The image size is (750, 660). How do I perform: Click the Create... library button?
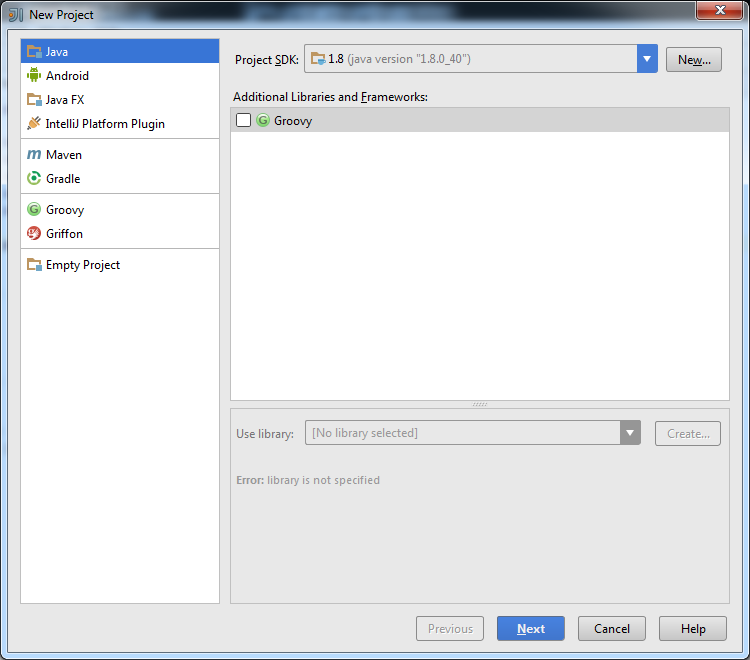[x=688, y=433]
